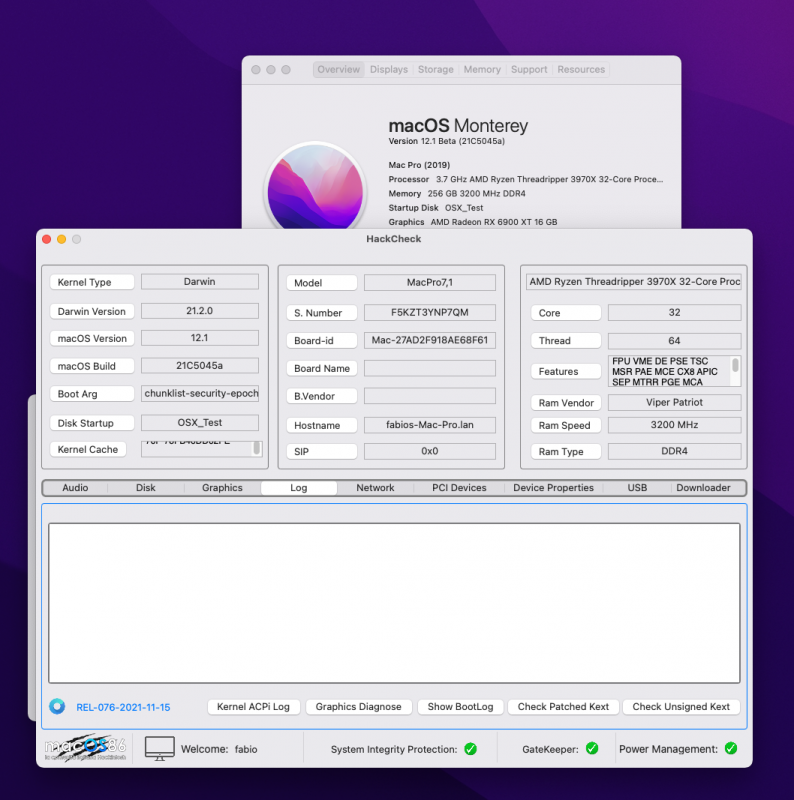
Task: Click the Thread value 64
Action: point(675,340)
